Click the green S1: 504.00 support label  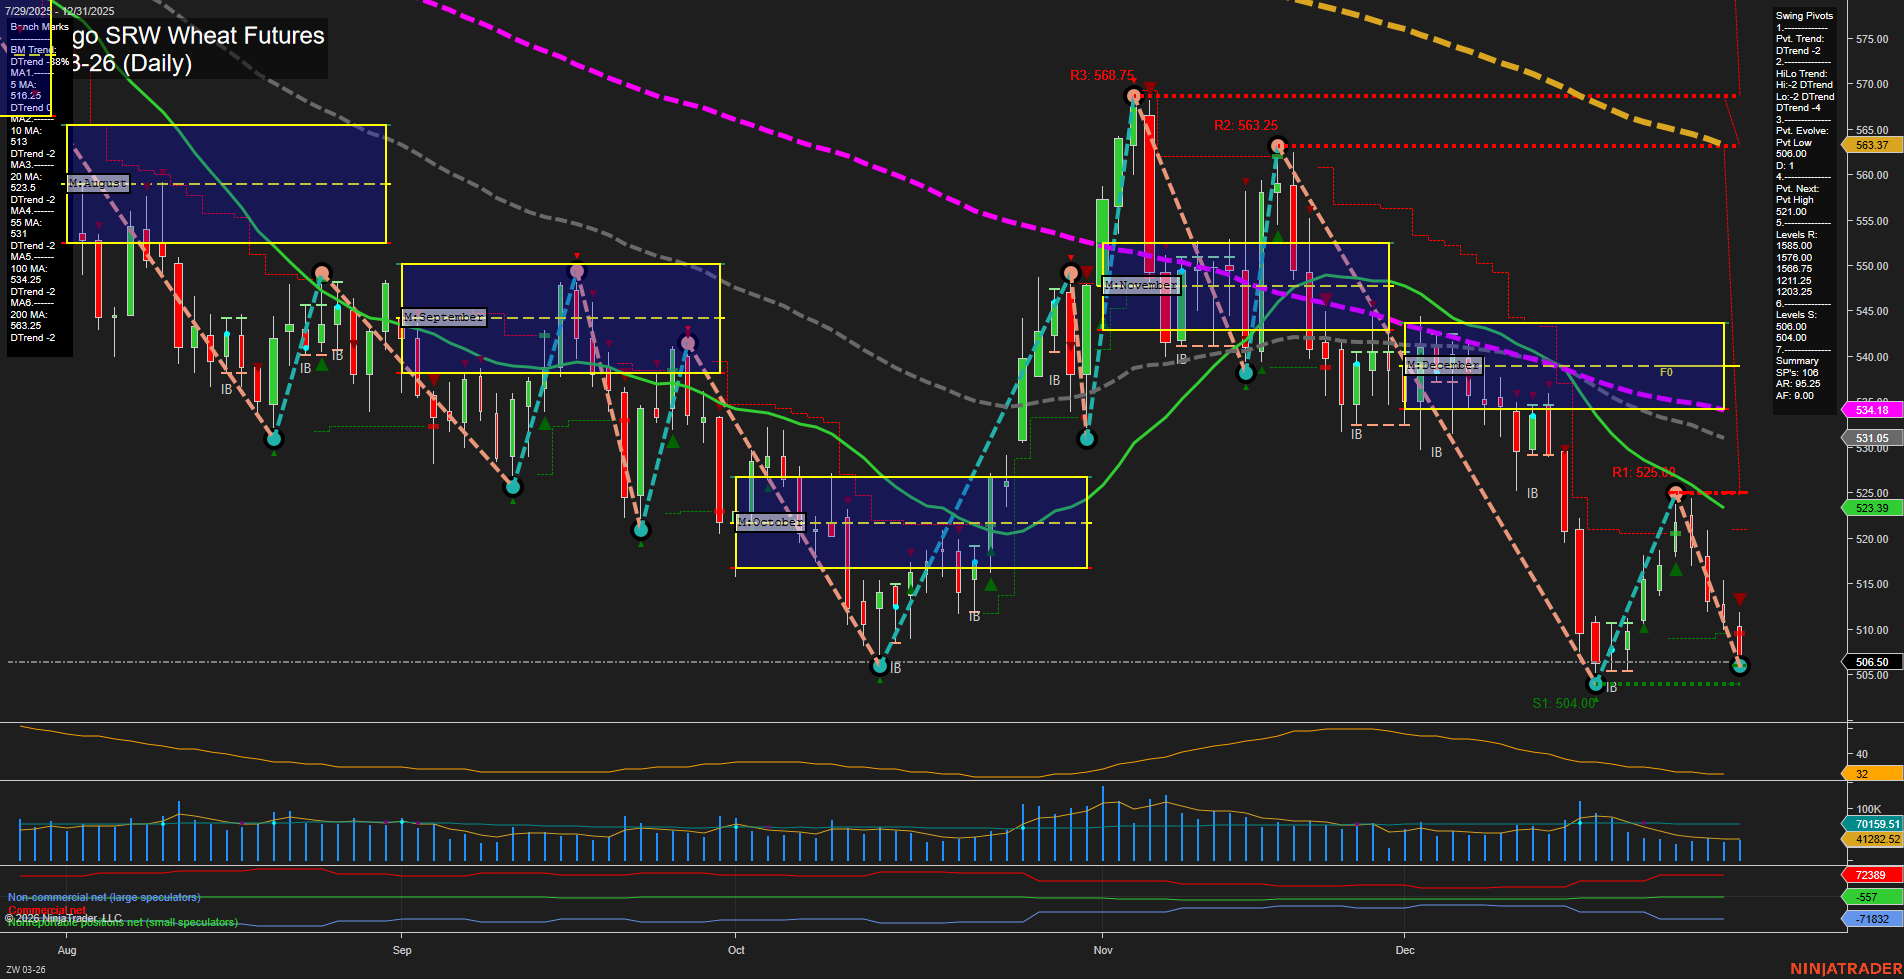pos(1565,703)
